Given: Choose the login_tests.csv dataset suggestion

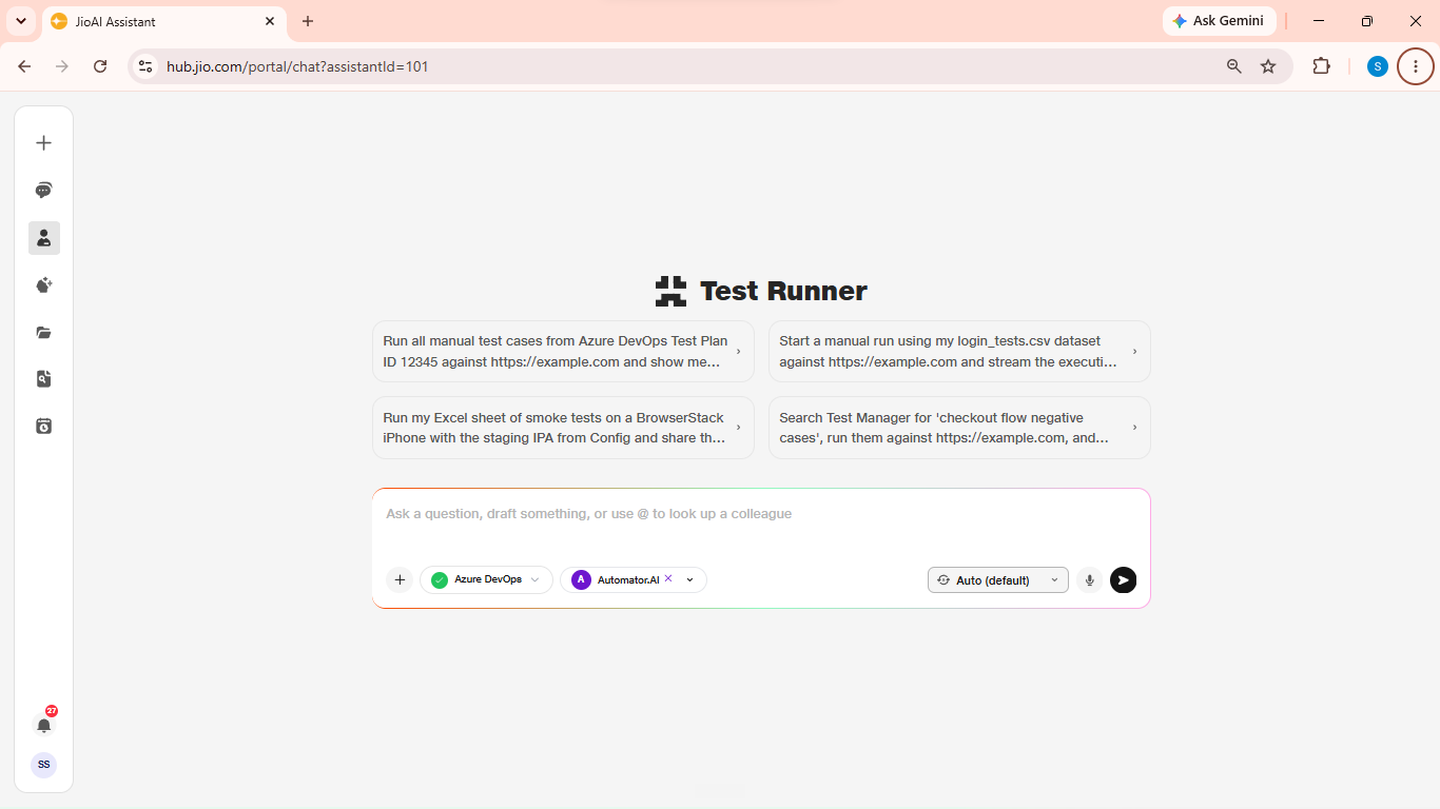Looking at the screenshot, I should [959, 351].
